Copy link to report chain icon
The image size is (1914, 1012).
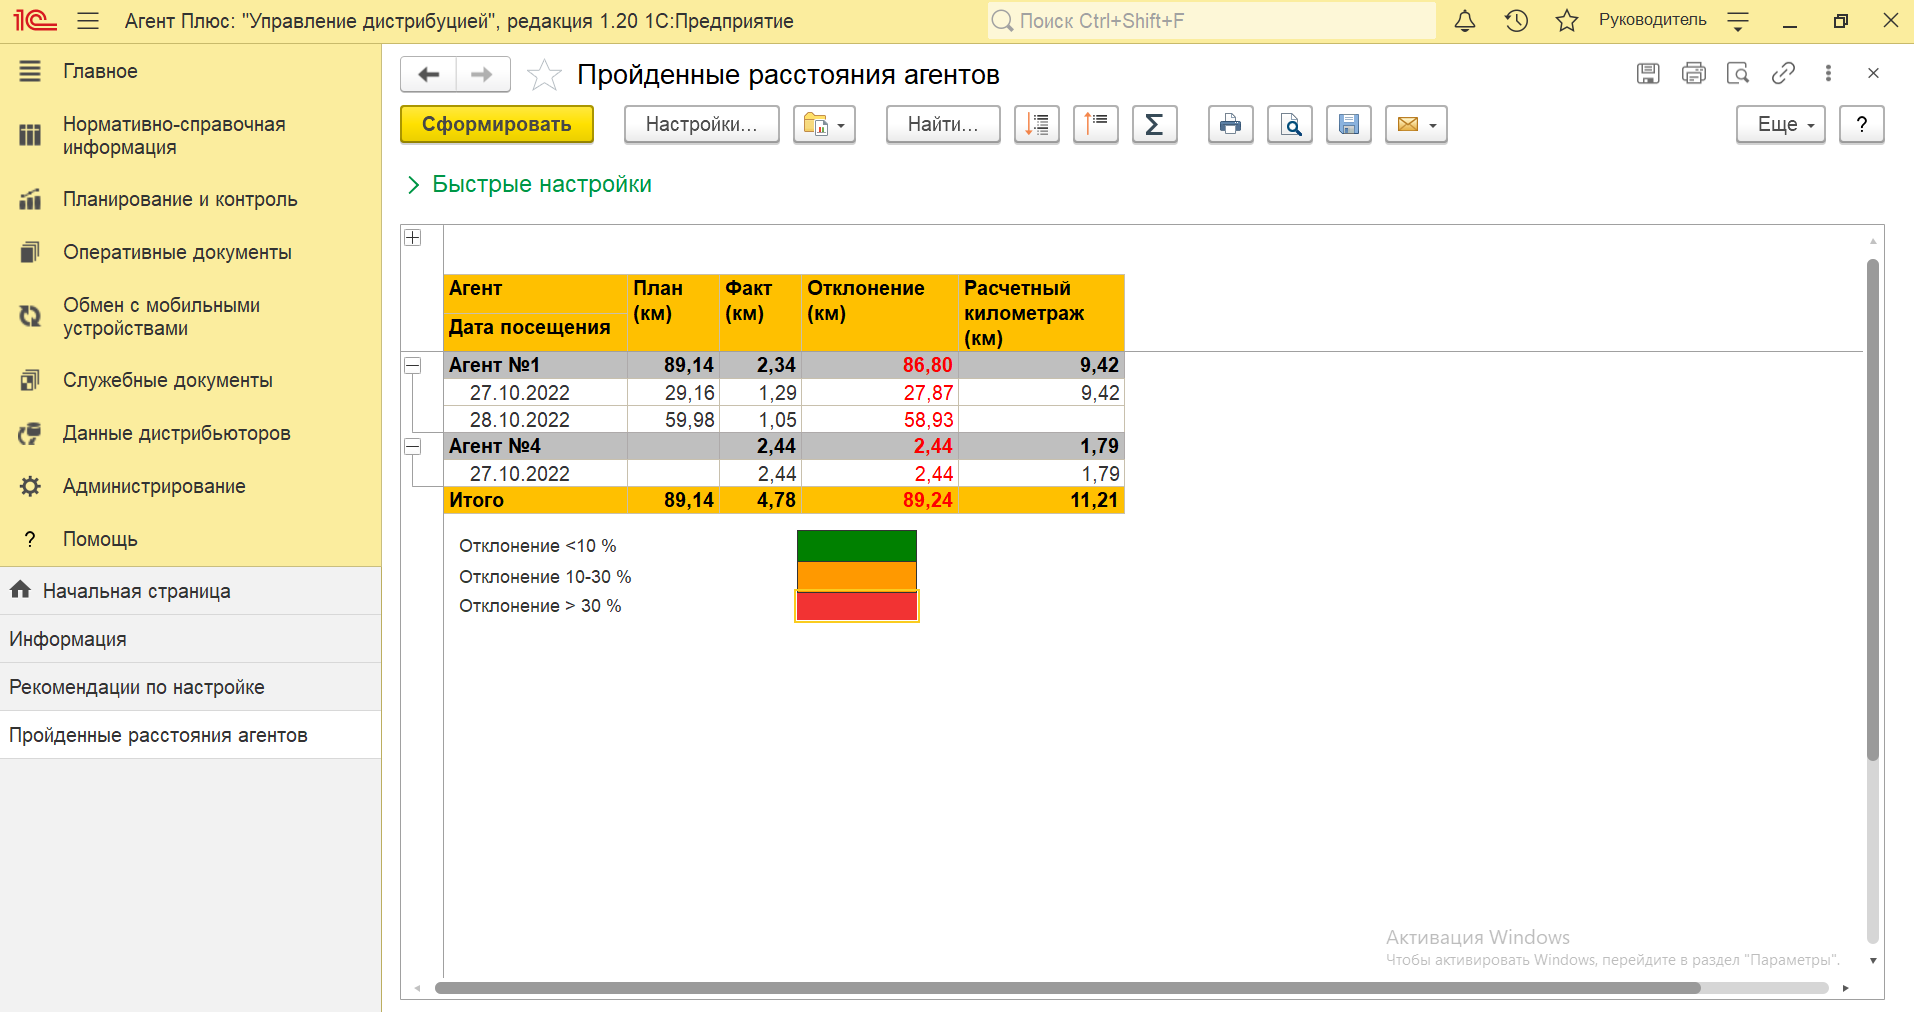tap(1782, 73)
